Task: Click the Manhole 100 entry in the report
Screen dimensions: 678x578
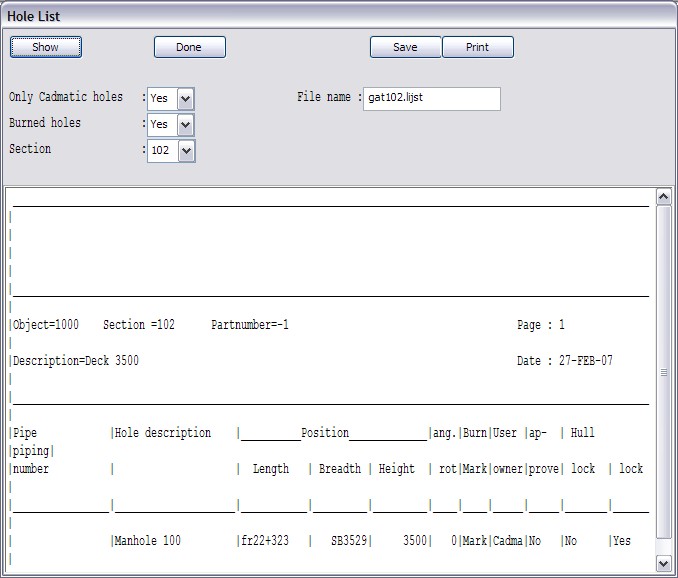Action: coord(148,541)
